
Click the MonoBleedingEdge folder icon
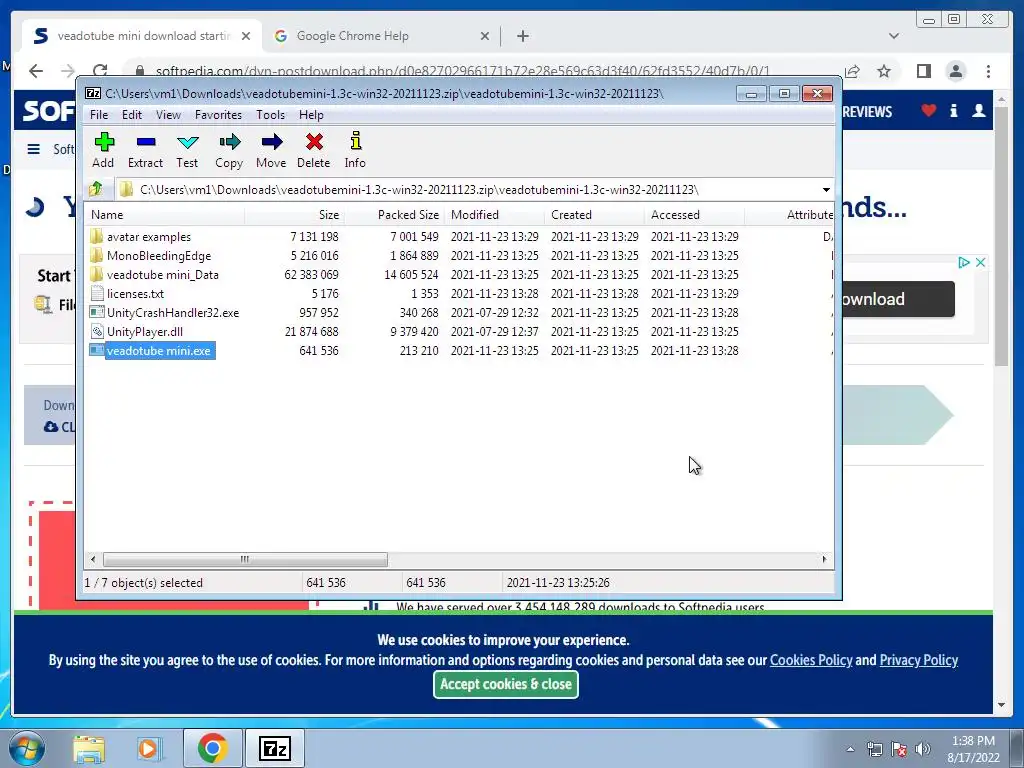97,255
